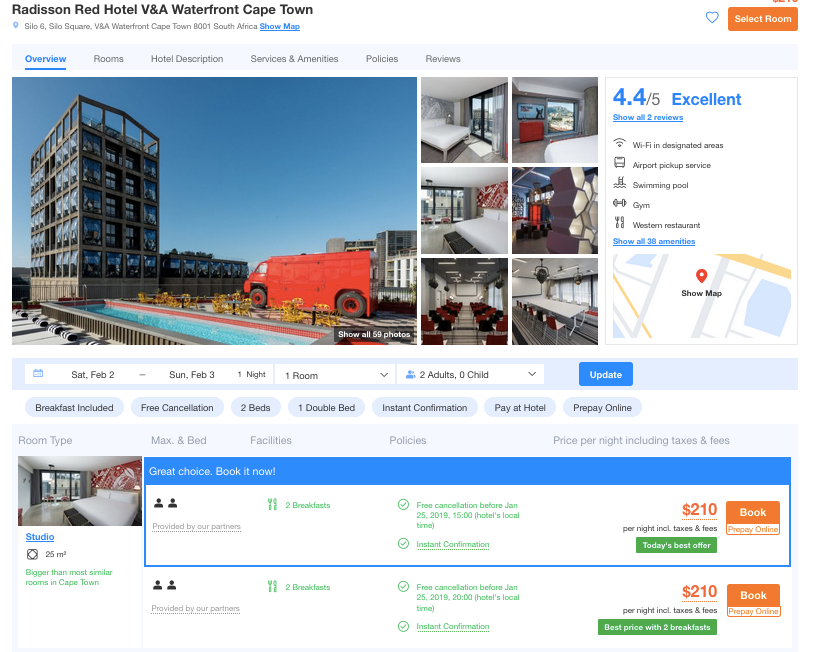815x652 pixels.
Task: Click the calendar icon in date field
Action: (x=38, y=374)
